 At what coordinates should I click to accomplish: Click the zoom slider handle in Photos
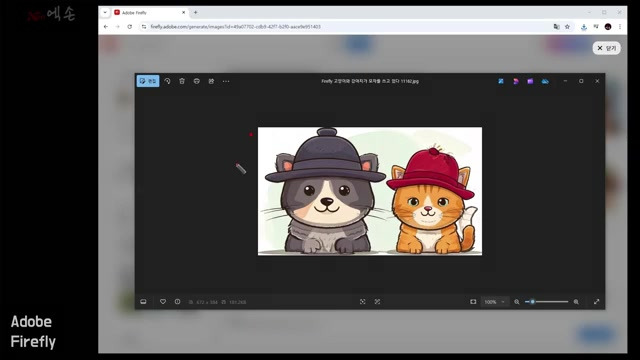pyautogui.click(x=533, y=302)
